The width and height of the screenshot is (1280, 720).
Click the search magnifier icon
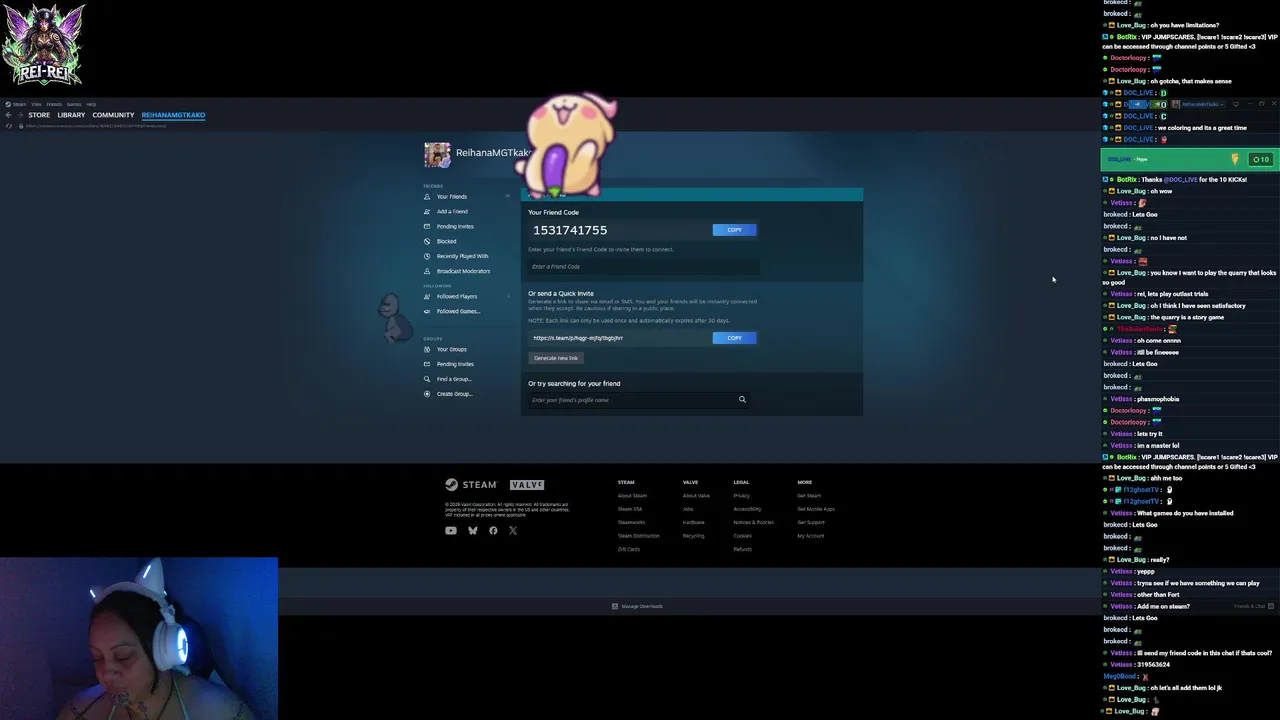click(742, 400)
